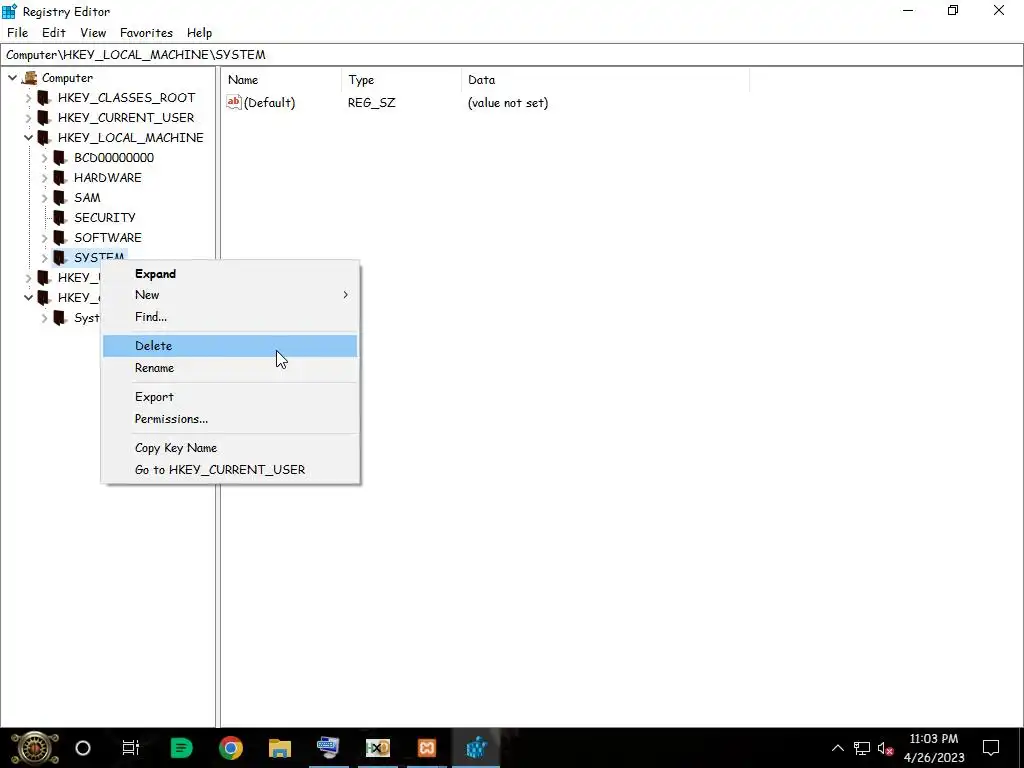Collapse HKEY_LOCAL_MACHINE node
Screen dimensions: 1024x768
[28, 138]
